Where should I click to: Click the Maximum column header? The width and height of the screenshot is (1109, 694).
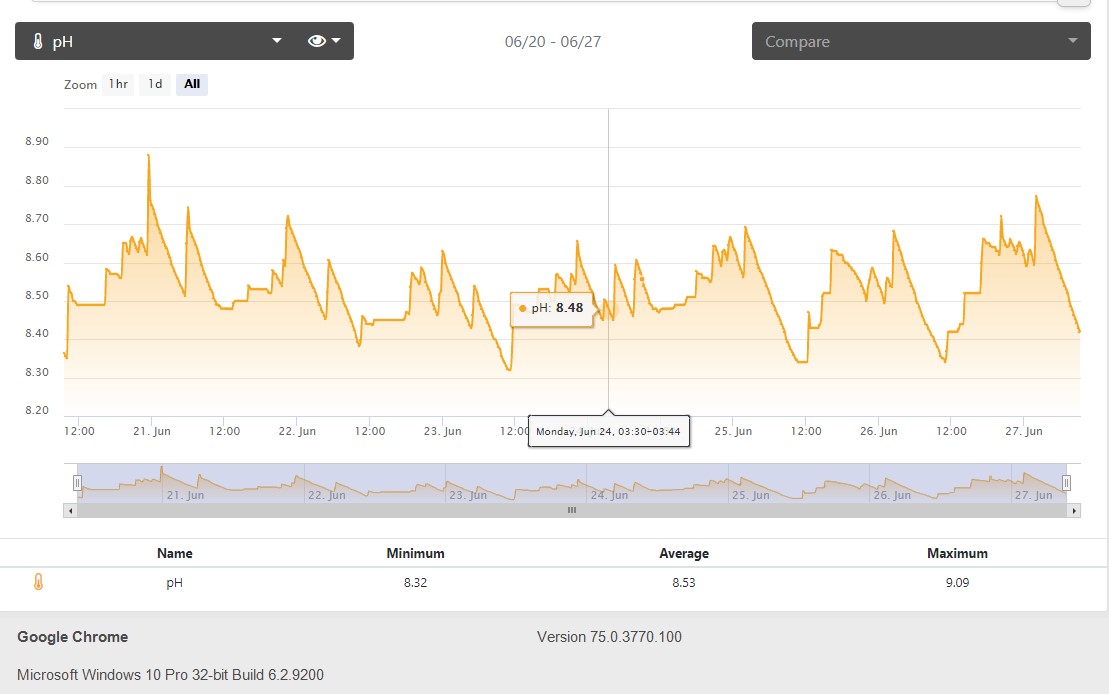(957, 553)
